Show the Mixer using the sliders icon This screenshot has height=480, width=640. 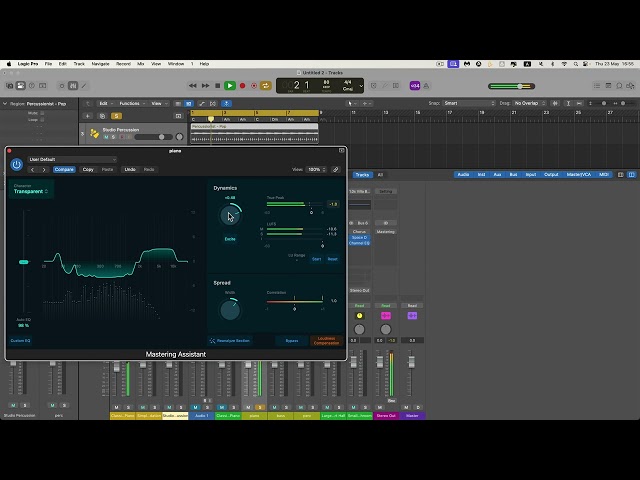(x=73, y=86)
